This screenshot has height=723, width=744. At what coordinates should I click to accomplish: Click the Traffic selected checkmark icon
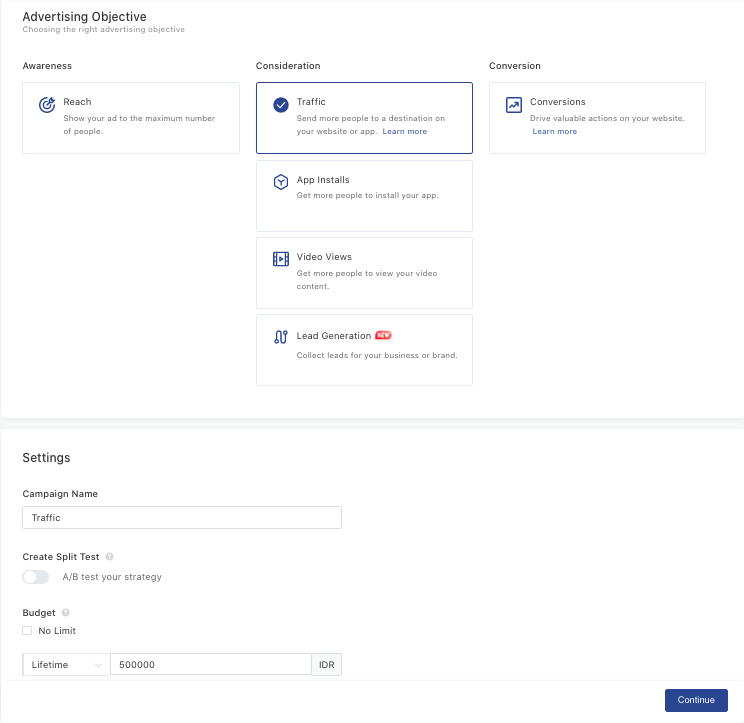(x=281, y=105)
